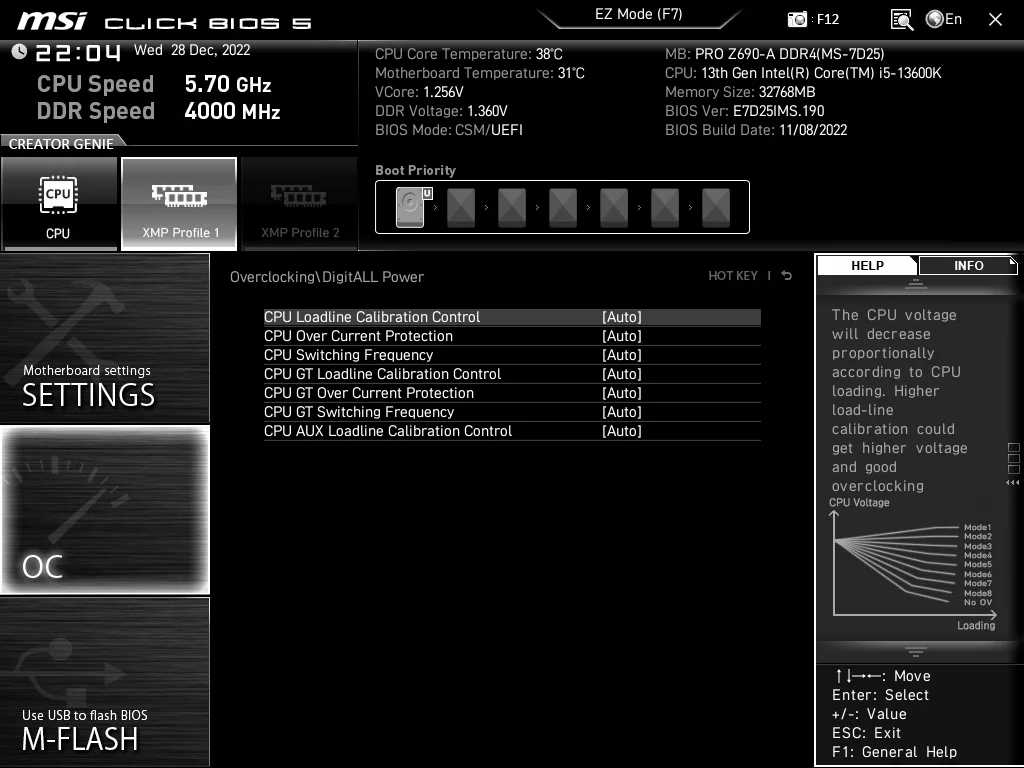Image resolution: width=1024 pixels, height=768 pixels.
Task: Click the CPU Voltage loadline graph
Action: point(913,566)
